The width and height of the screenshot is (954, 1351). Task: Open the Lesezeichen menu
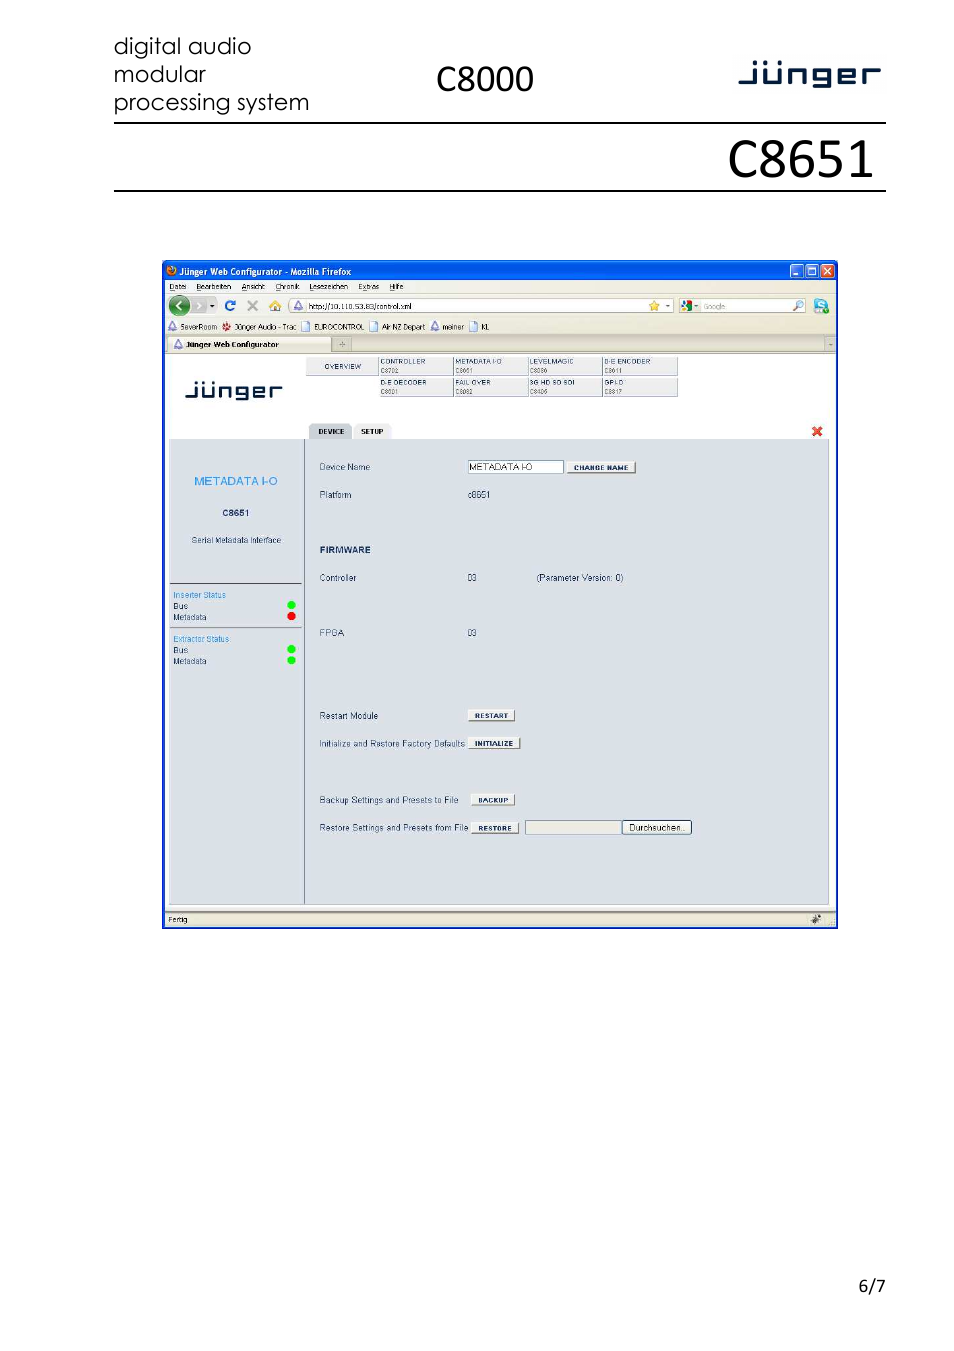click(x=328, y=287)
